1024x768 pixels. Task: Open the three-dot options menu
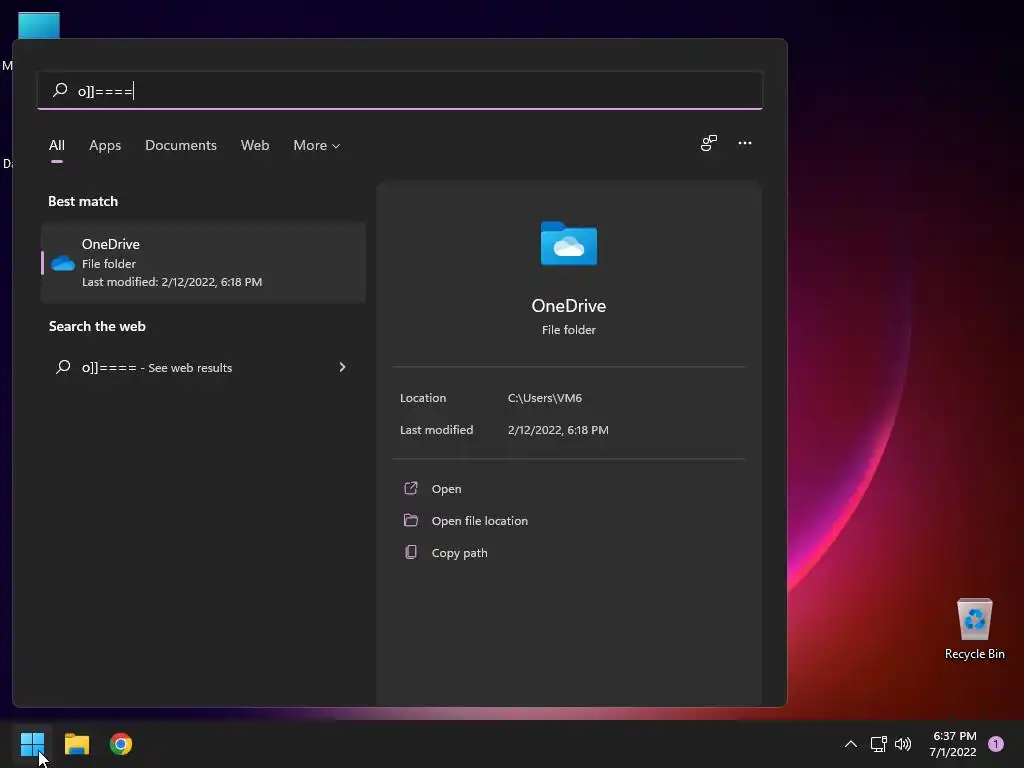point(744,143)
